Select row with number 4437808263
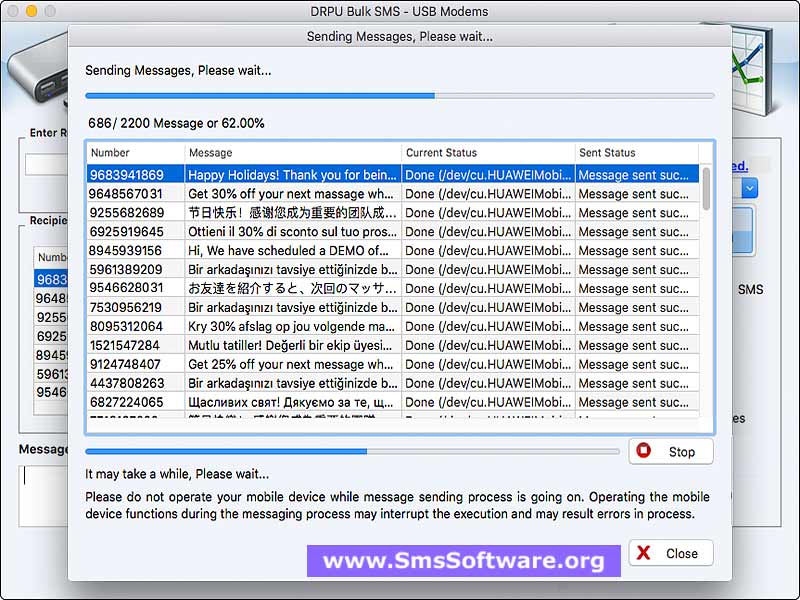The width and height of the screenshot is (800, 600). [x=135, y=383]
